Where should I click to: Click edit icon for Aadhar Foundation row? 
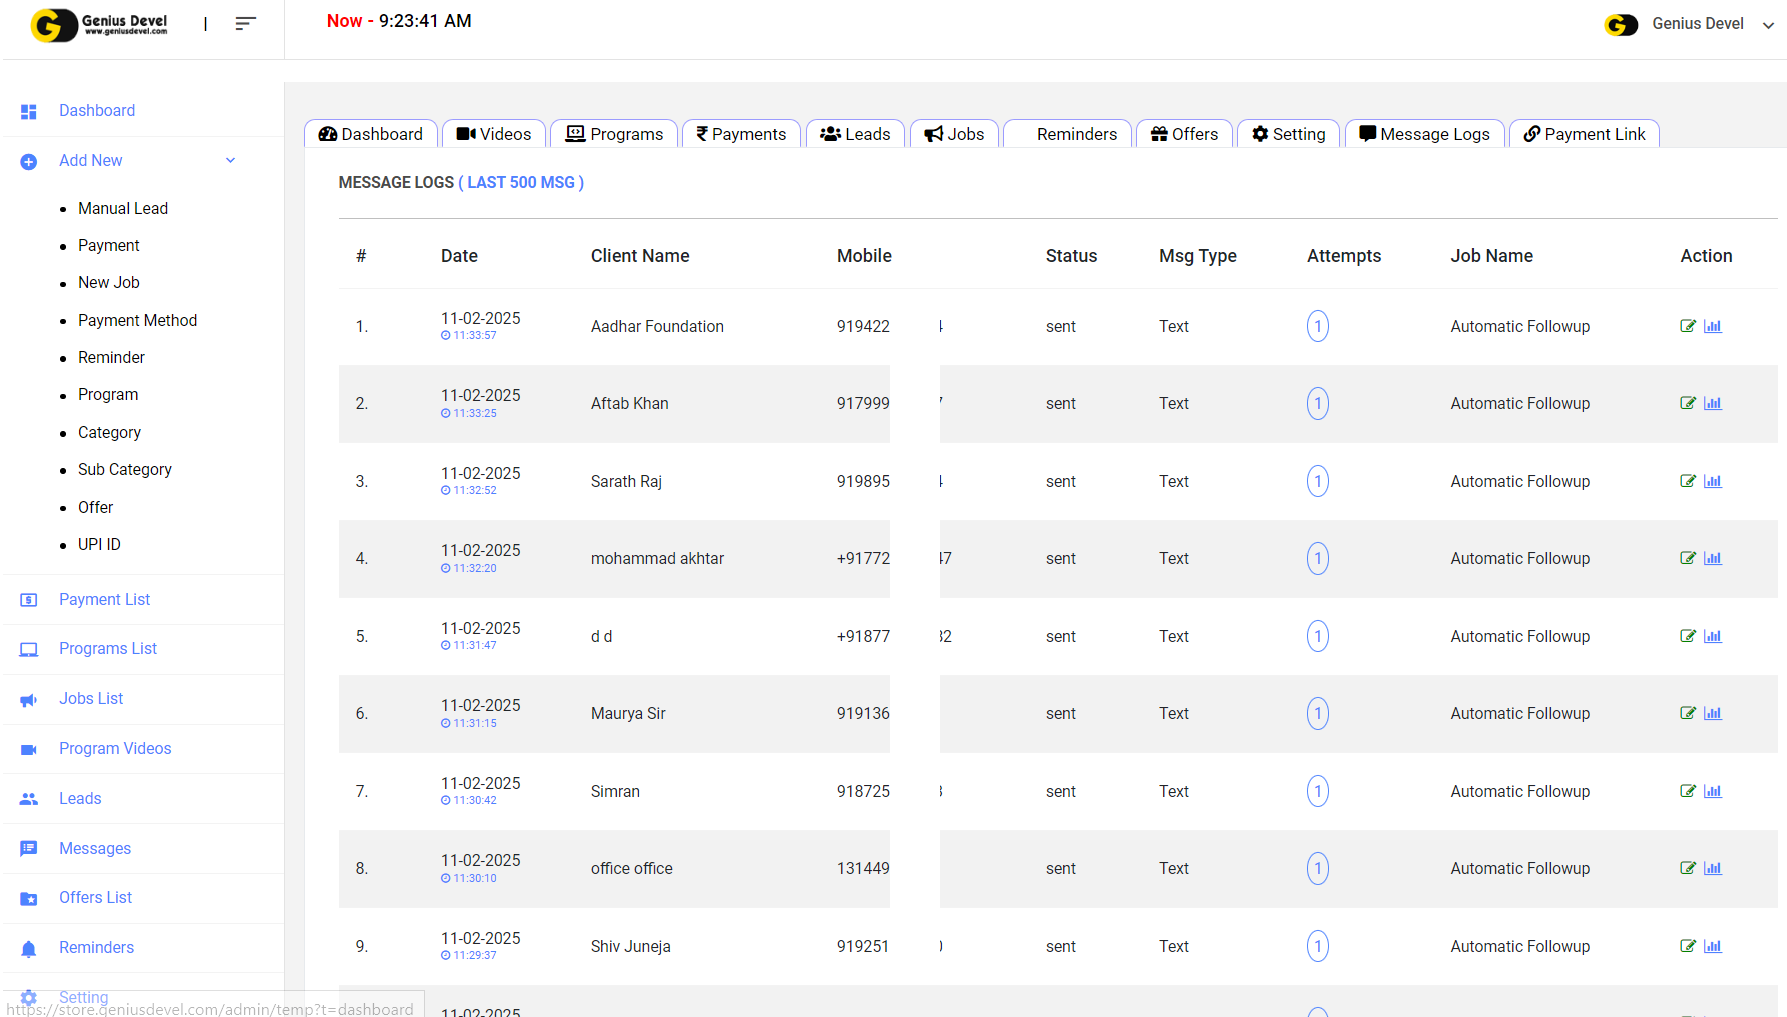click(x=1688, y=326)
